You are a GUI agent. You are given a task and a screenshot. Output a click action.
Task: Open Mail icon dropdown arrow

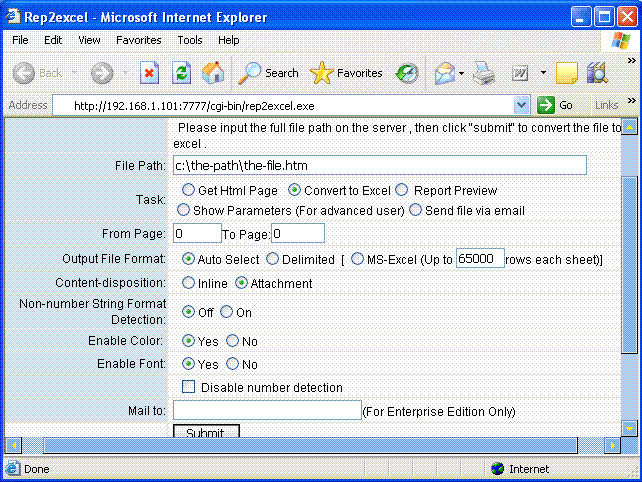461,73
